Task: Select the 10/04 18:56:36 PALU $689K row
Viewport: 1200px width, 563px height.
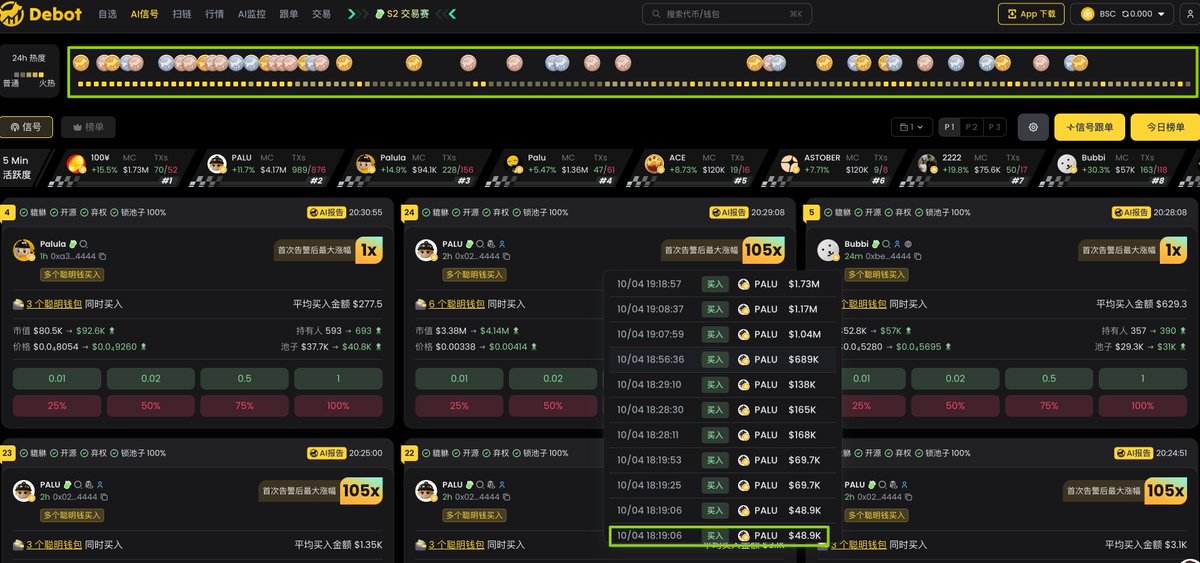Action: pyautogui.click(x=720, y=359)
